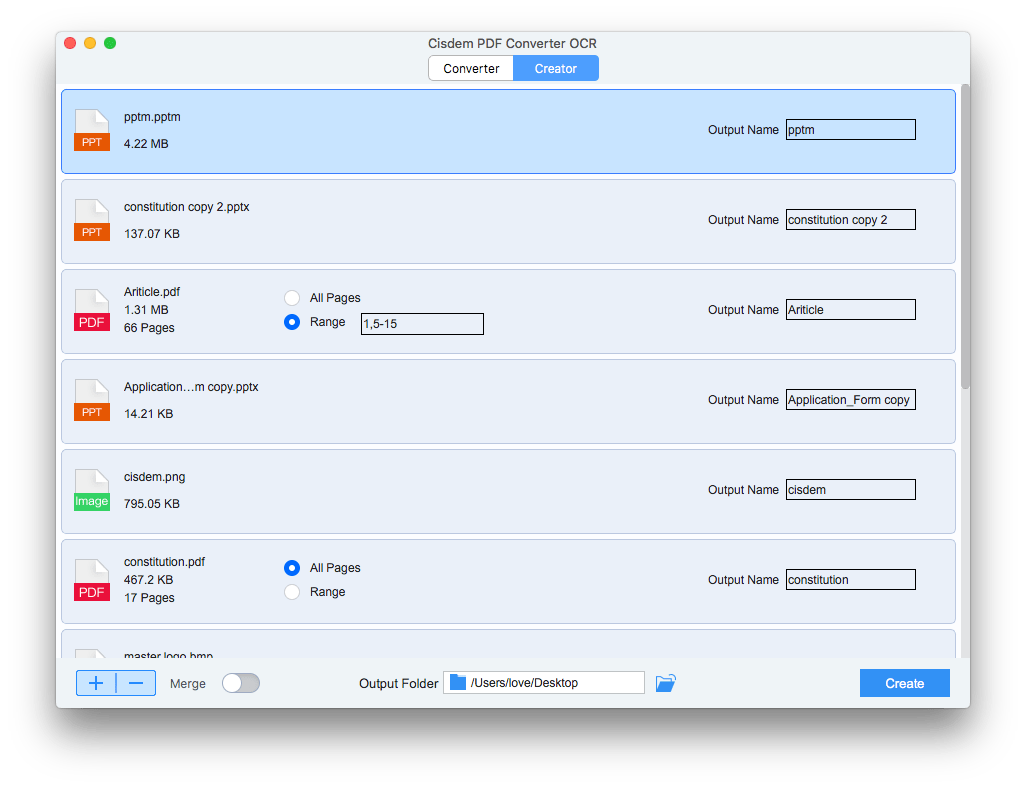
Task: Select Range option for Ariticle.pdf
Action: 292,322
